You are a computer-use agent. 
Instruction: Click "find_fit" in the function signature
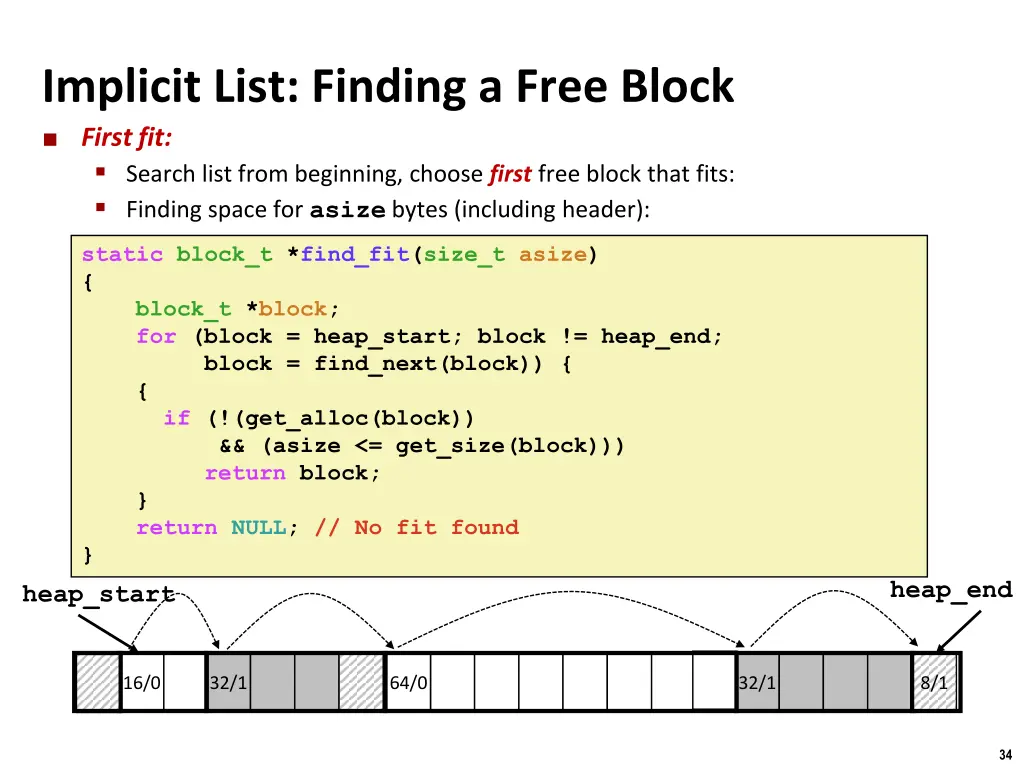click(x=355, y=254)
